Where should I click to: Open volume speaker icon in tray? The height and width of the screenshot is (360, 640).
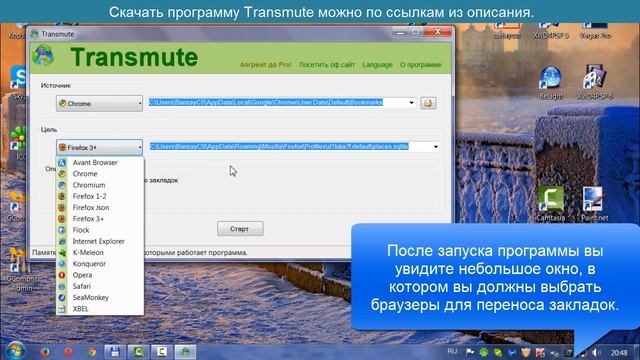pyautogui.click(x=596, y=352)
